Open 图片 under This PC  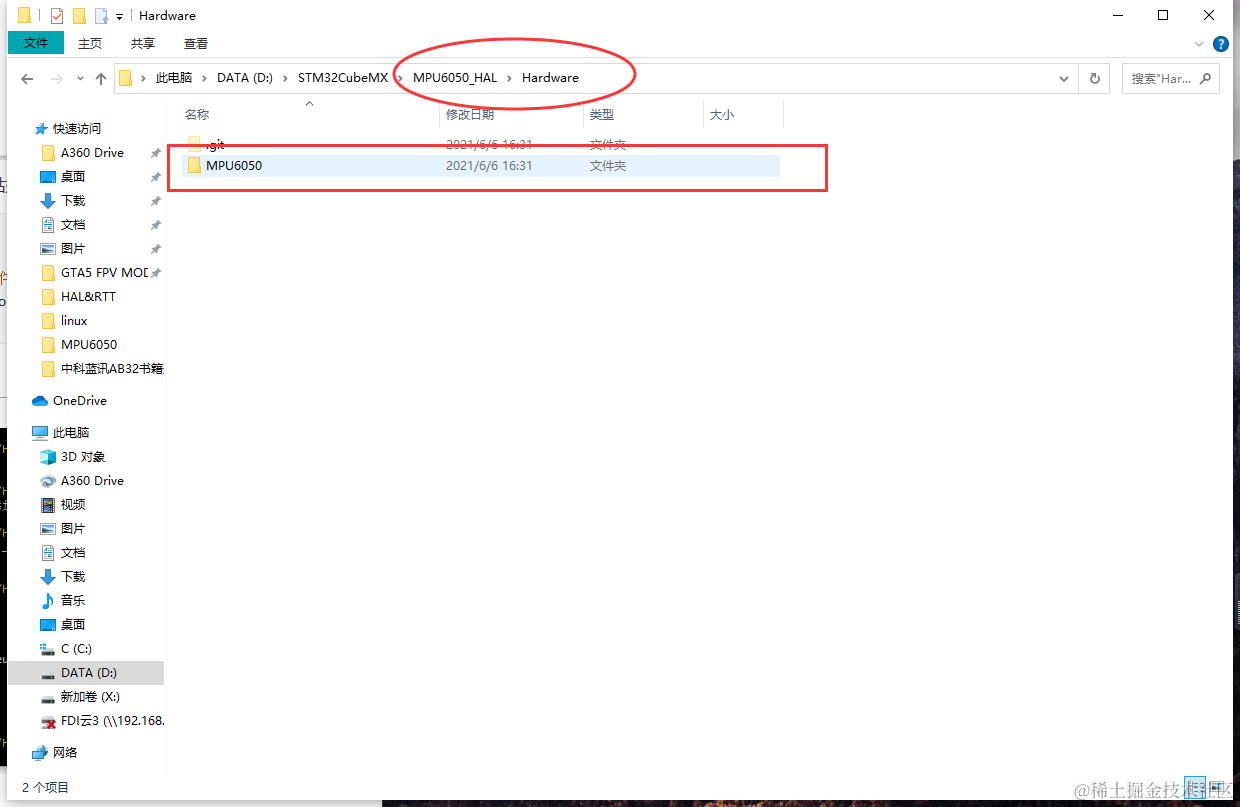pyautogui.click(x=72, y=529)
